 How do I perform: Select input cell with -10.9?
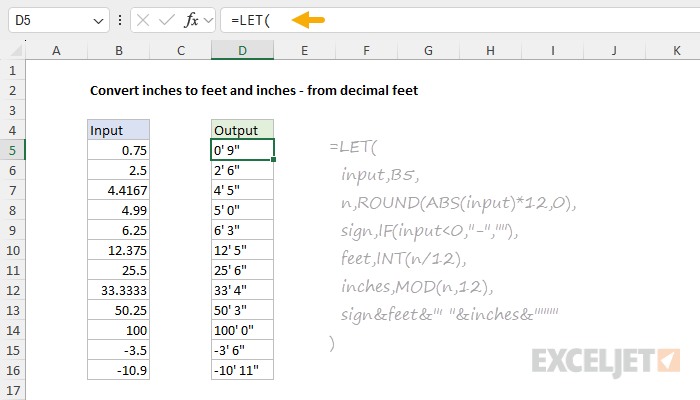pyautogui.click(x=119, y=371)
